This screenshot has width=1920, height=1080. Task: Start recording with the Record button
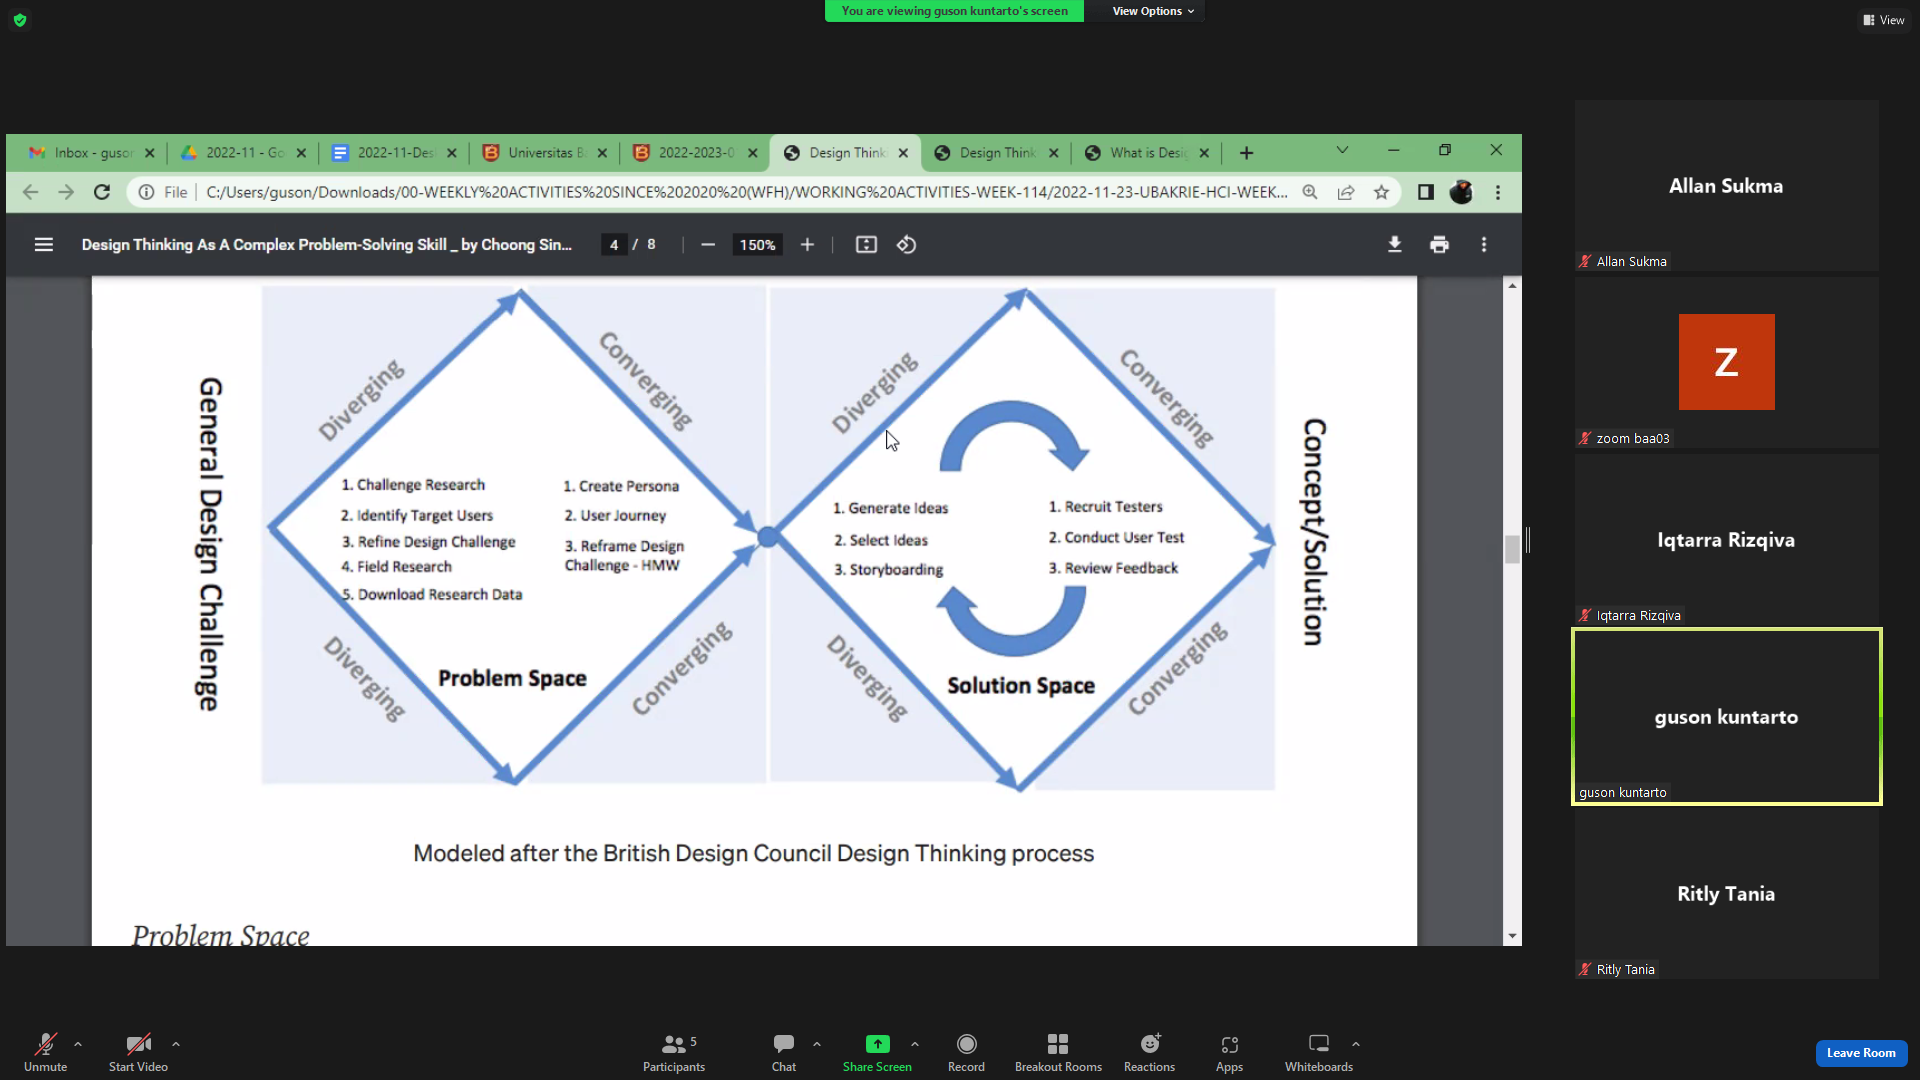click(x=966, y=1052)
